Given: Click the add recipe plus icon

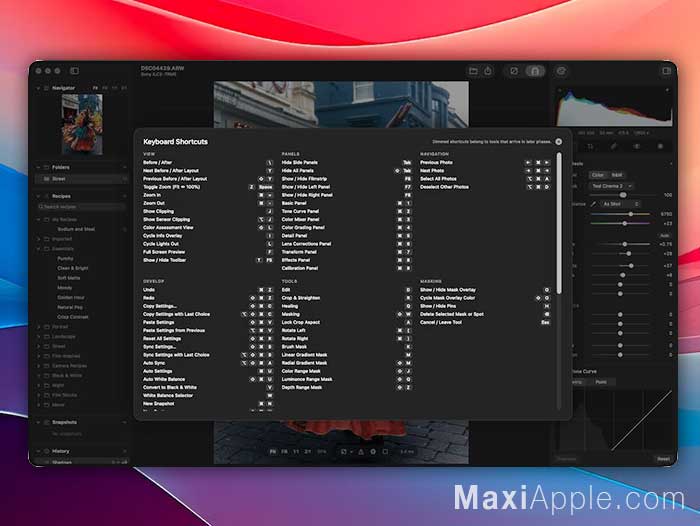Looking at the screenshot, I should (x=125, y=196).
